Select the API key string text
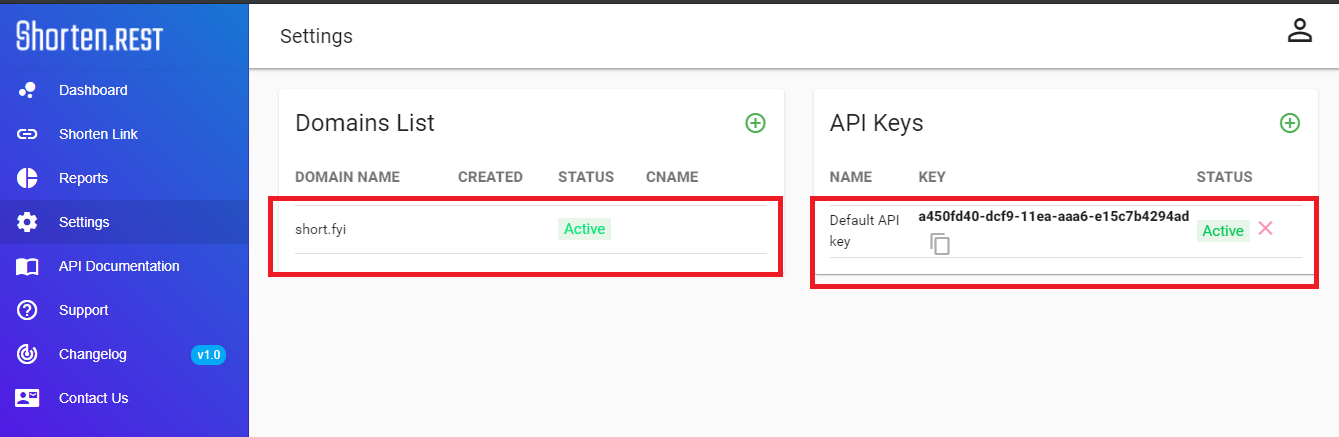 pos(1054,217)
